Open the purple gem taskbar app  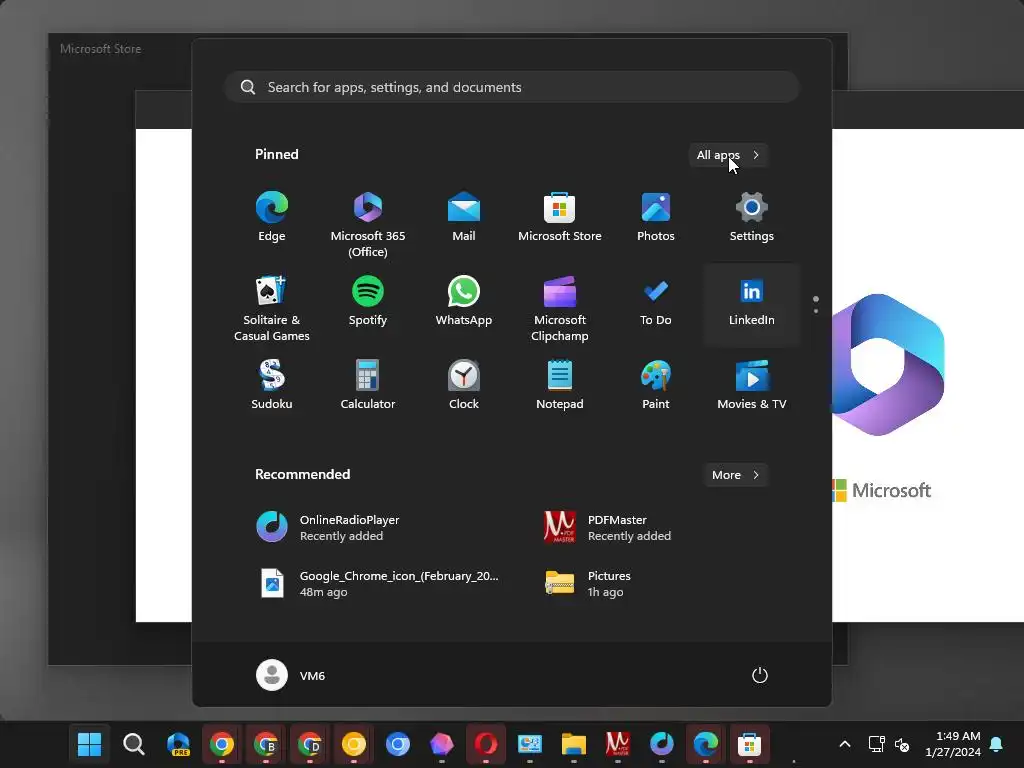pyautogui.click(x=441, y=744)
